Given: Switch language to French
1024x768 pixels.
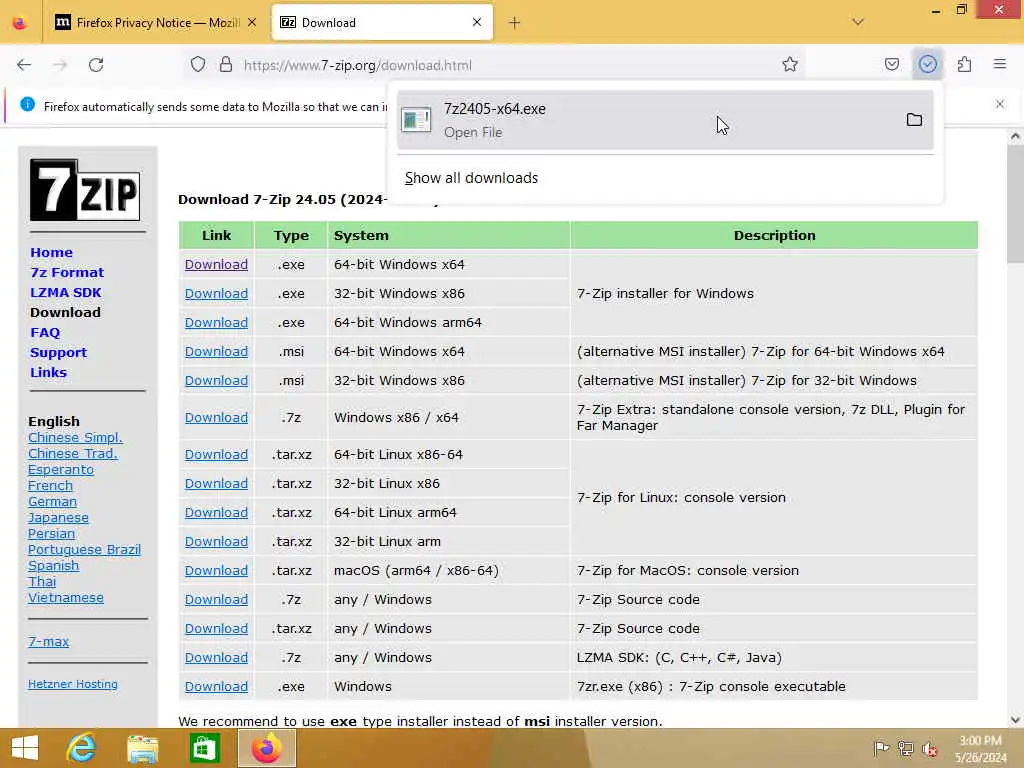Looking at the screenshot, I should click(x=50, y=485).
